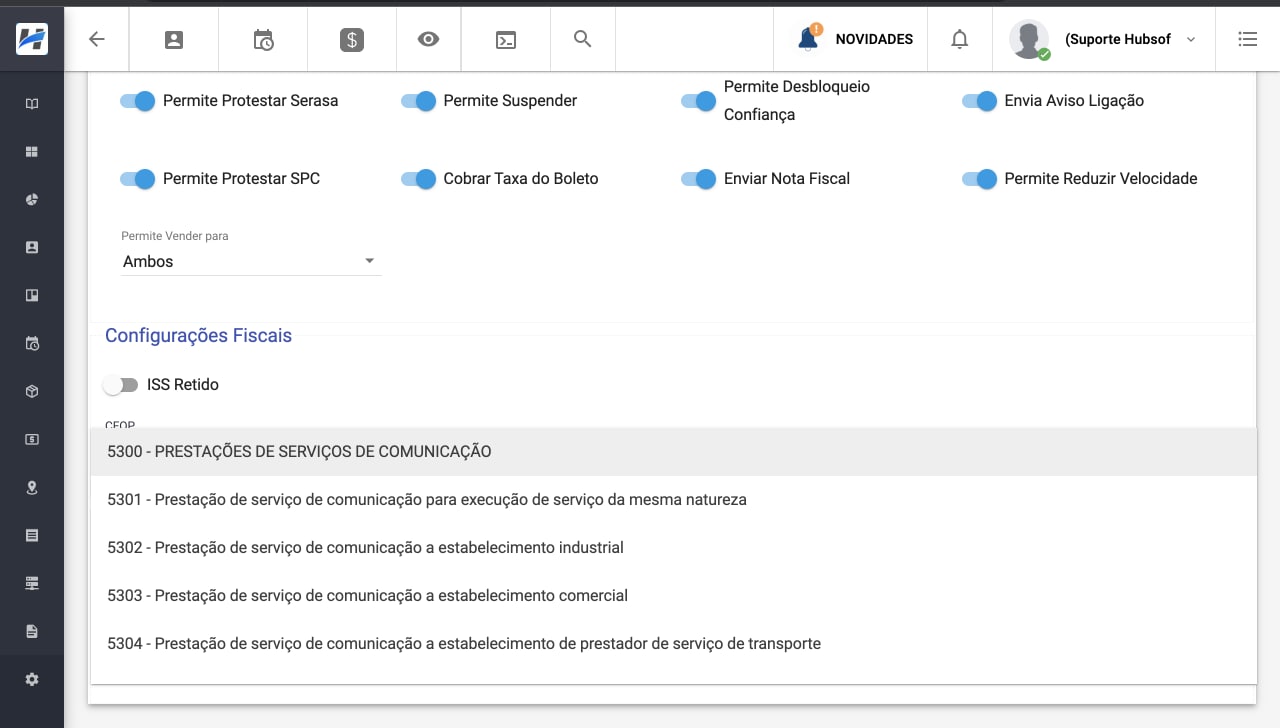
Task: Open the map pin icon in sidebar
Action: [32, 488]
